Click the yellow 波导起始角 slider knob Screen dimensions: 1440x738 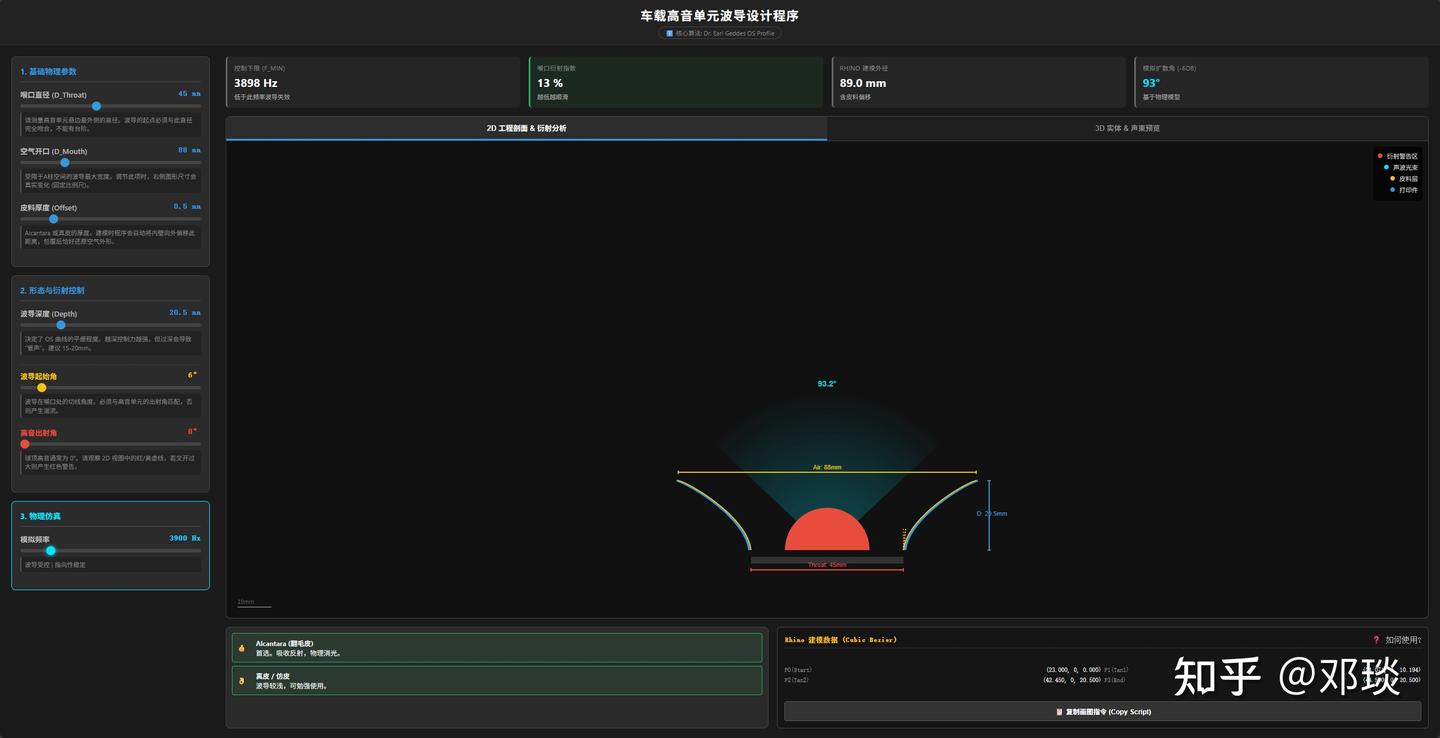[x=41, y=387]
